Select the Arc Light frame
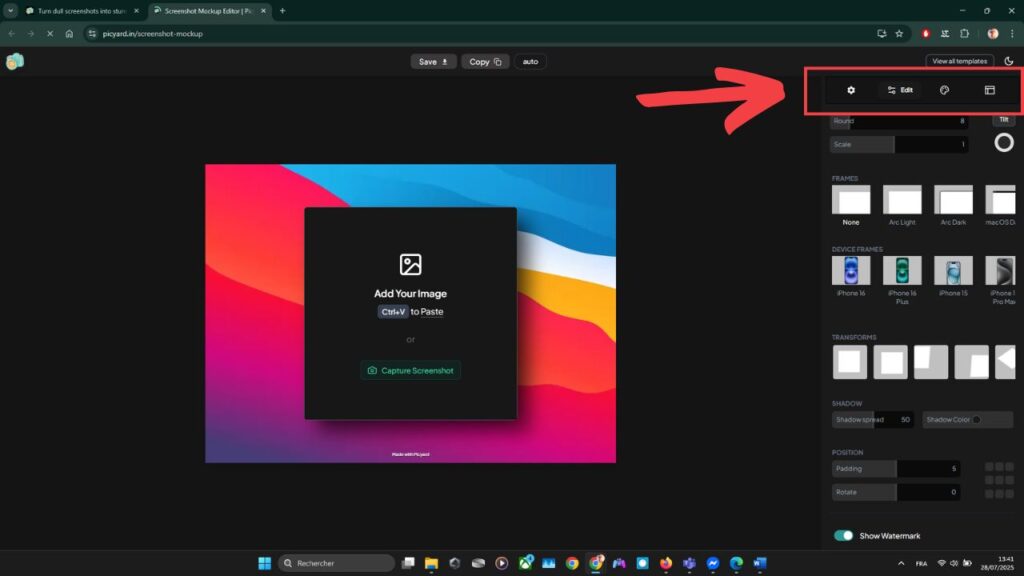 pyautogui.click(x=902, y=200)
